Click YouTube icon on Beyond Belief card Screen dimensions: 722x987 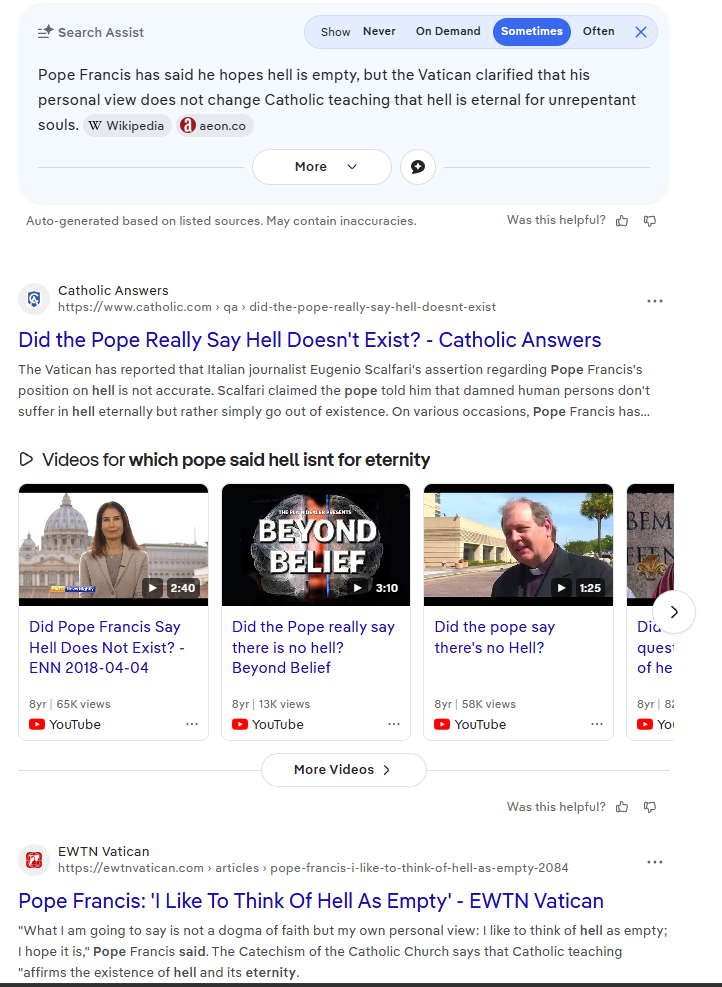click(240, 725)
